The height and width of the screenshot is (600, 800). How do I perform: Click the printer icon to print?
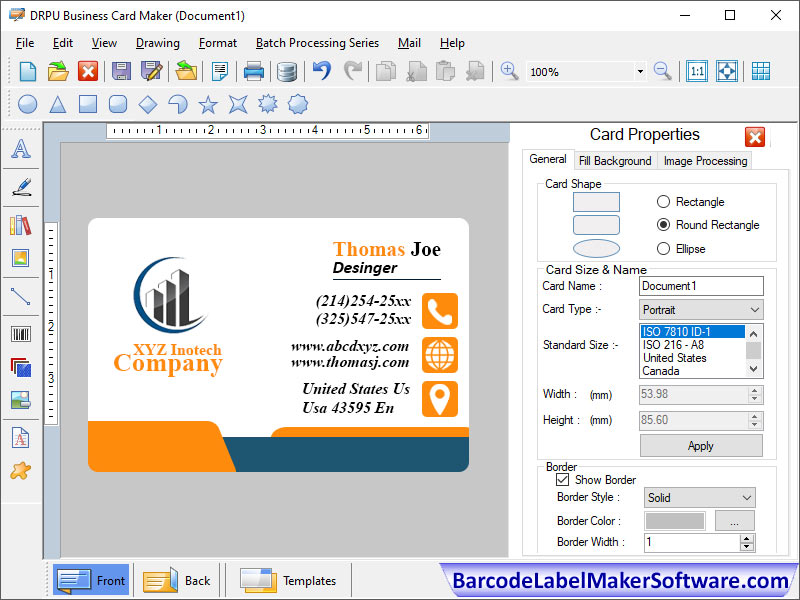pyautogui.click(x=254, y=71)
